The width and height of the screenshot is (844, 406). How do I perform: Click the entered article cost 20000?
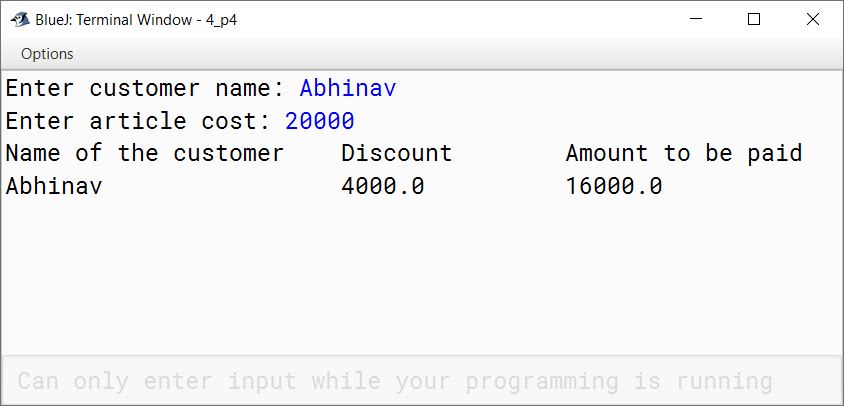coord(320,121)
